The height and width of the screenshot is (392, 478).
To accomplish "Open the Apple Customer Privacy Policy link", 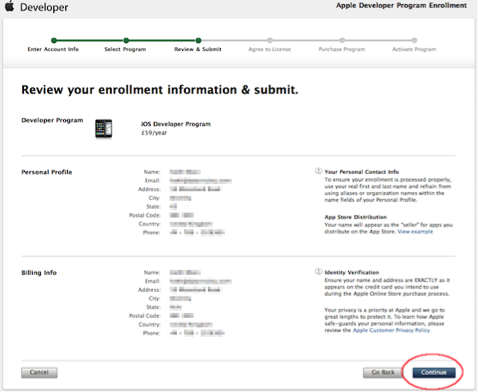I will 391,330.
